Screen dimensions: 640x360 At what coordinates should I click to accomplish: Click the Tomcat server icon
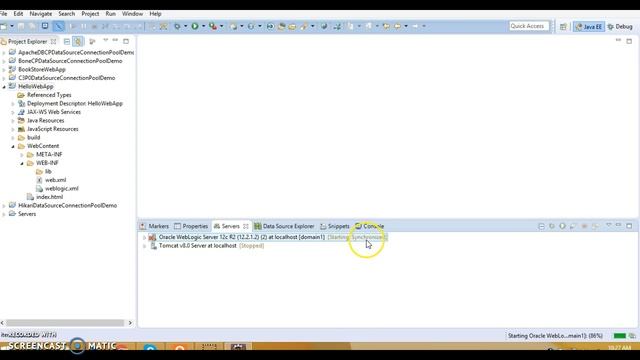(x=153, y=246)
